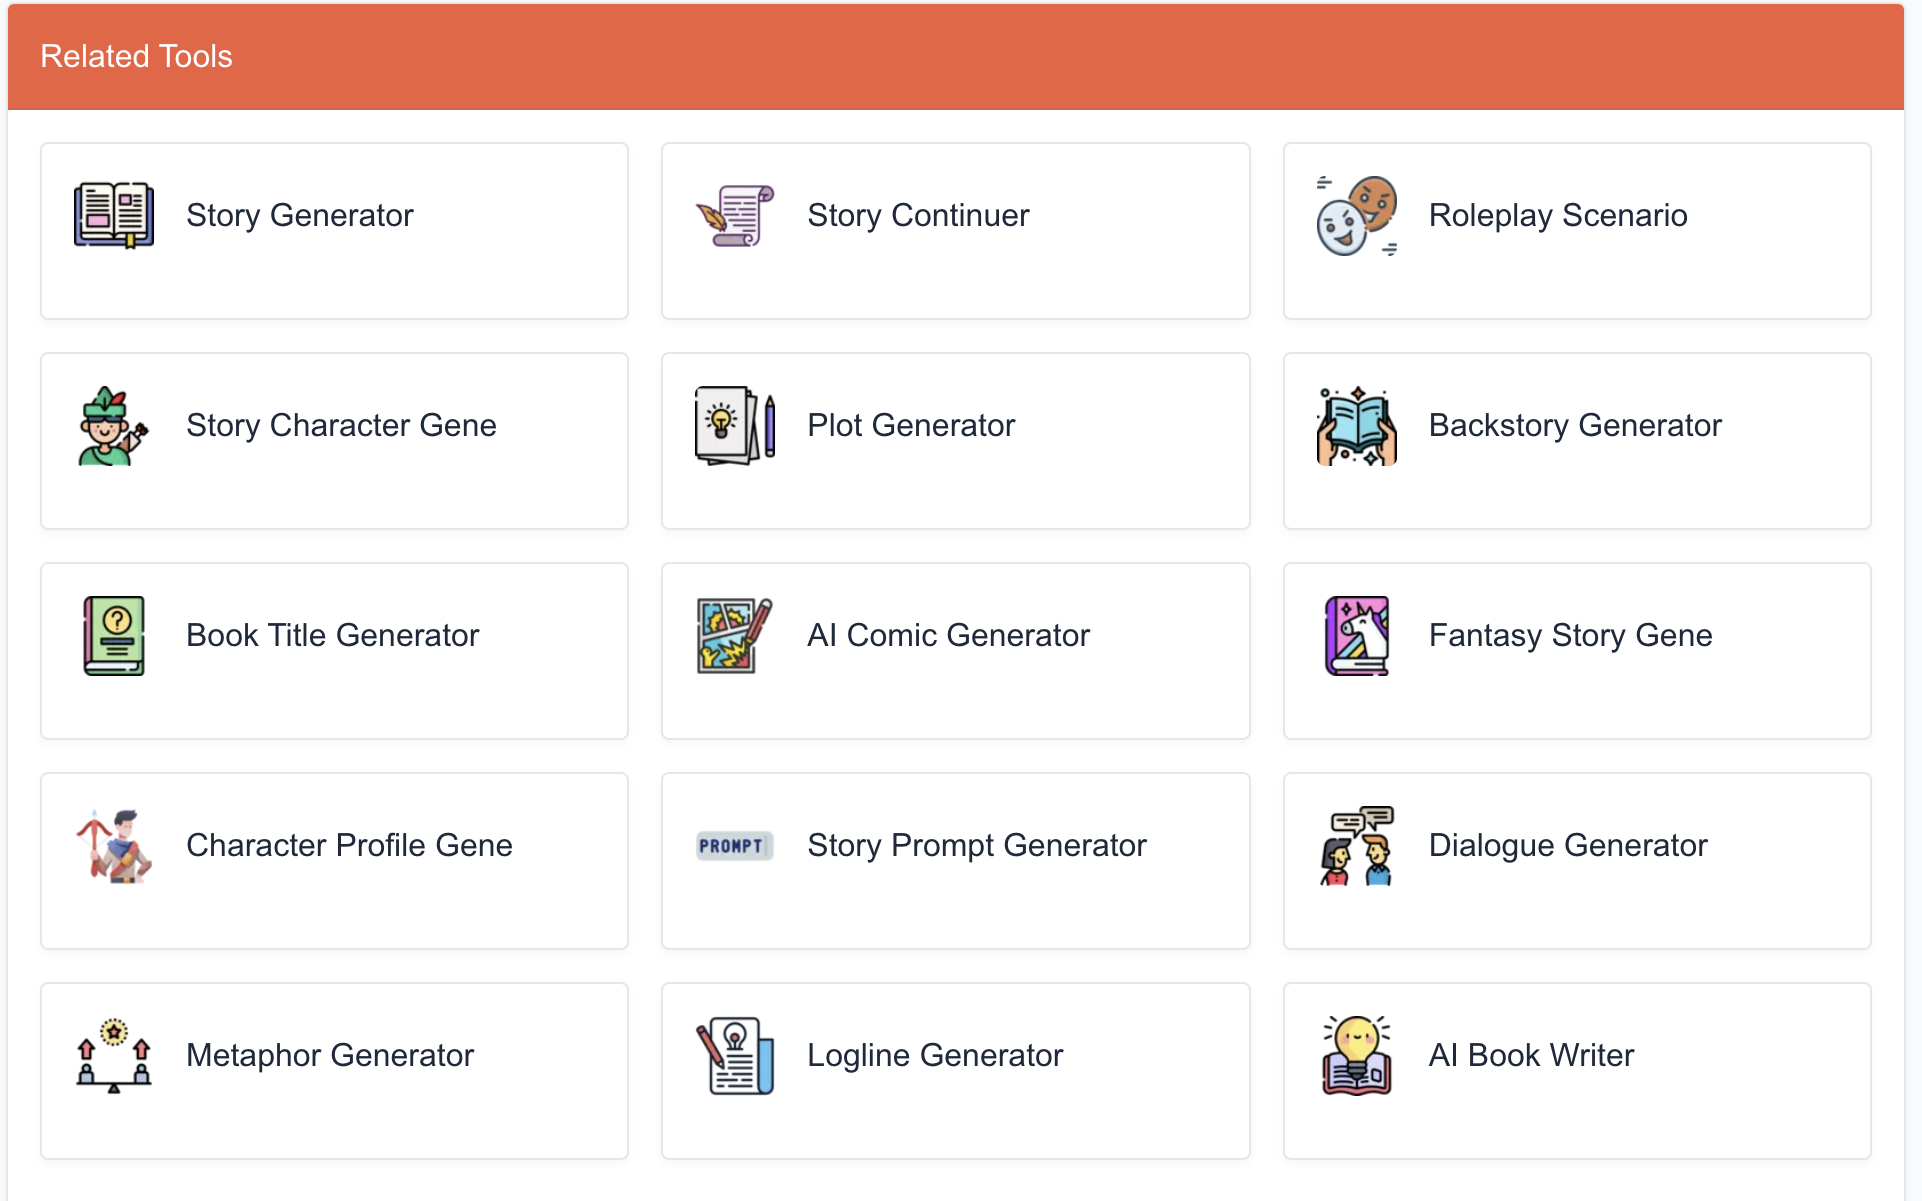Screen dimensions: 1922x1201
Task: Click the unicorn book Fantasy Story icon
Action: tap(1356, 636)
